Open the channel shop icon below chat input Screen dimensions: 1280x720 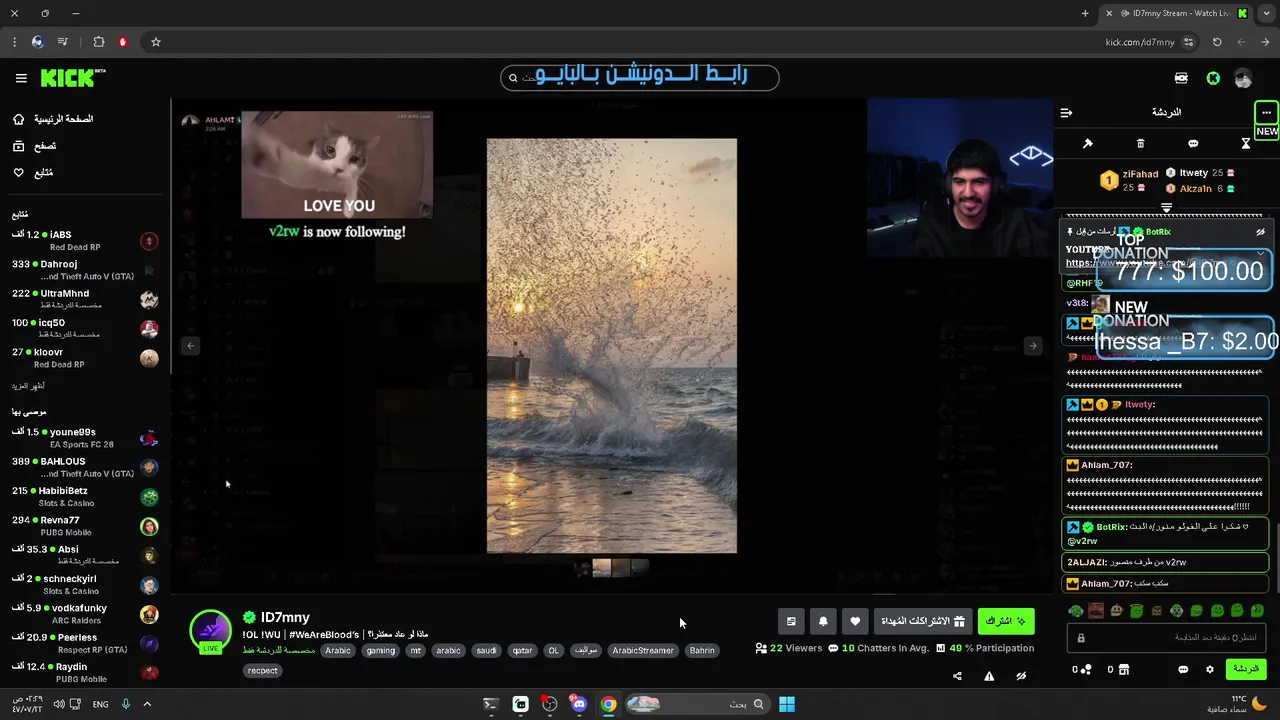click(x=1123, y=670)
